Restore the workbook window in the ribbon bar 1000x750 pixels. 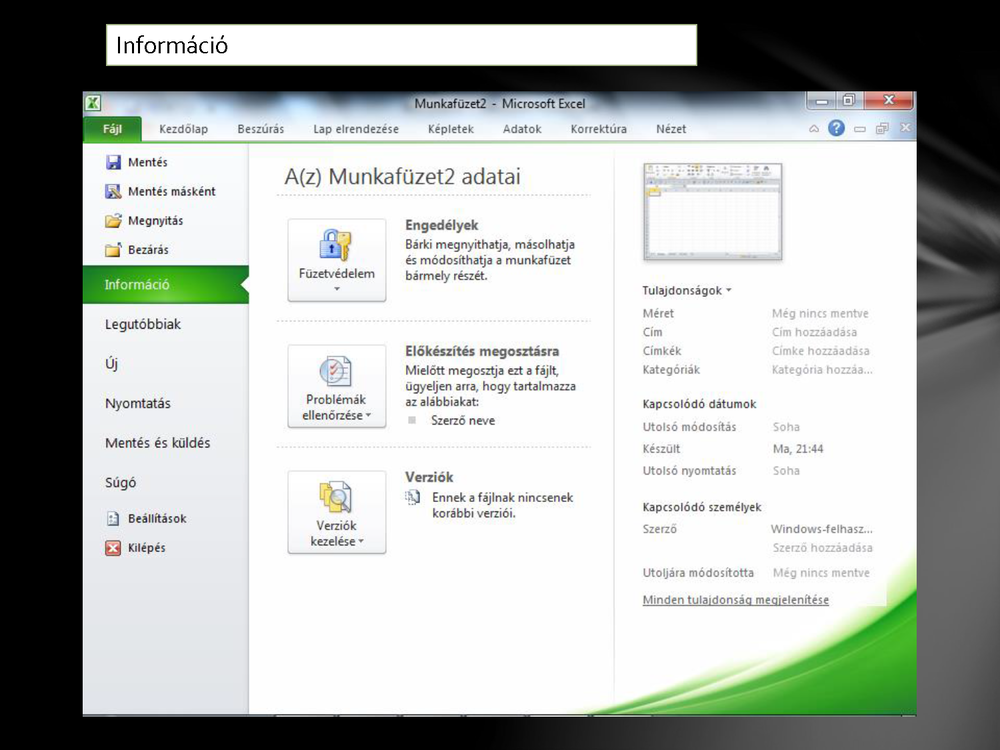coord(882,129)
